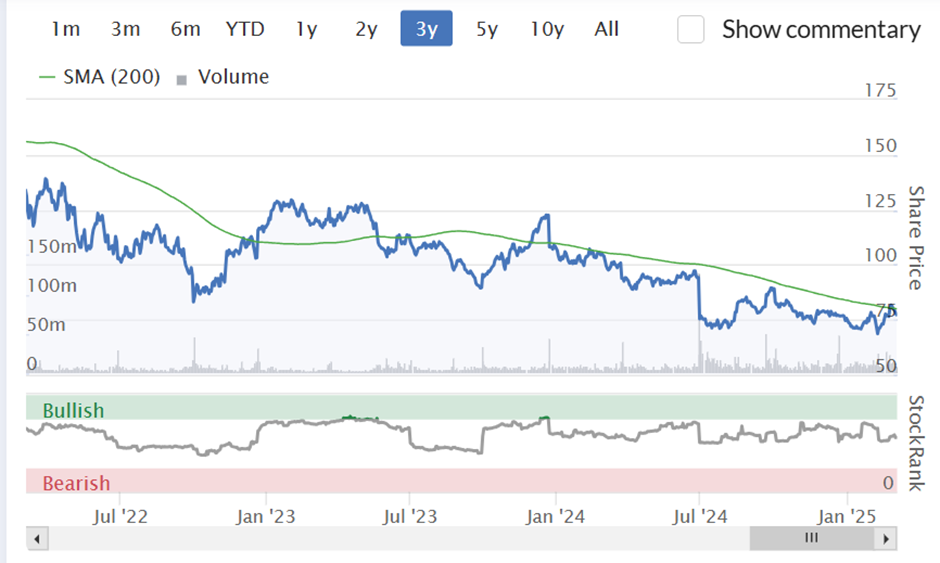Click the 150 price axis label
Screen dimensions: 940x563
coord(880,145)
